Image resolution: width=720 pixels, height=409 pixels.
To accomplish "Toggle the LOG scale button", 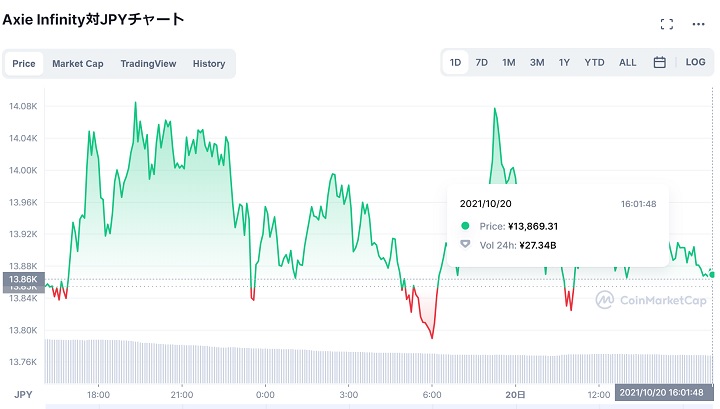I will pyautogui.click(x=695, y=62).
